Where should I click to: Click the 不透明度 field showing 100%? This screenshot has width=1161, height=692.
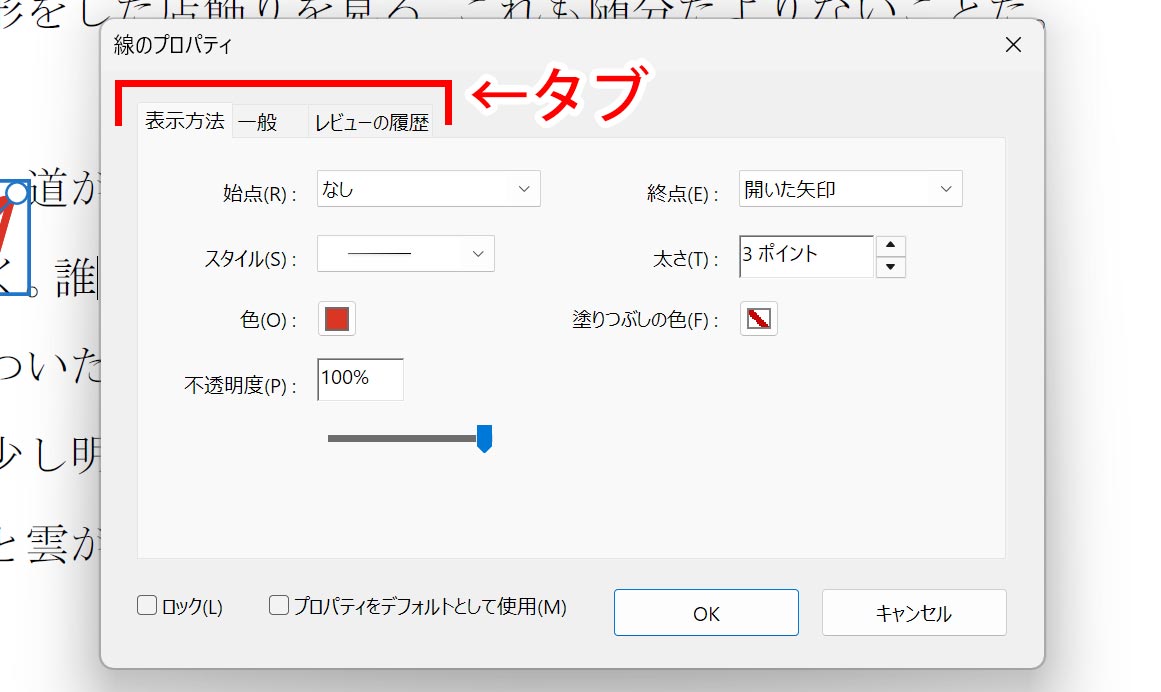tap(359, 379)
